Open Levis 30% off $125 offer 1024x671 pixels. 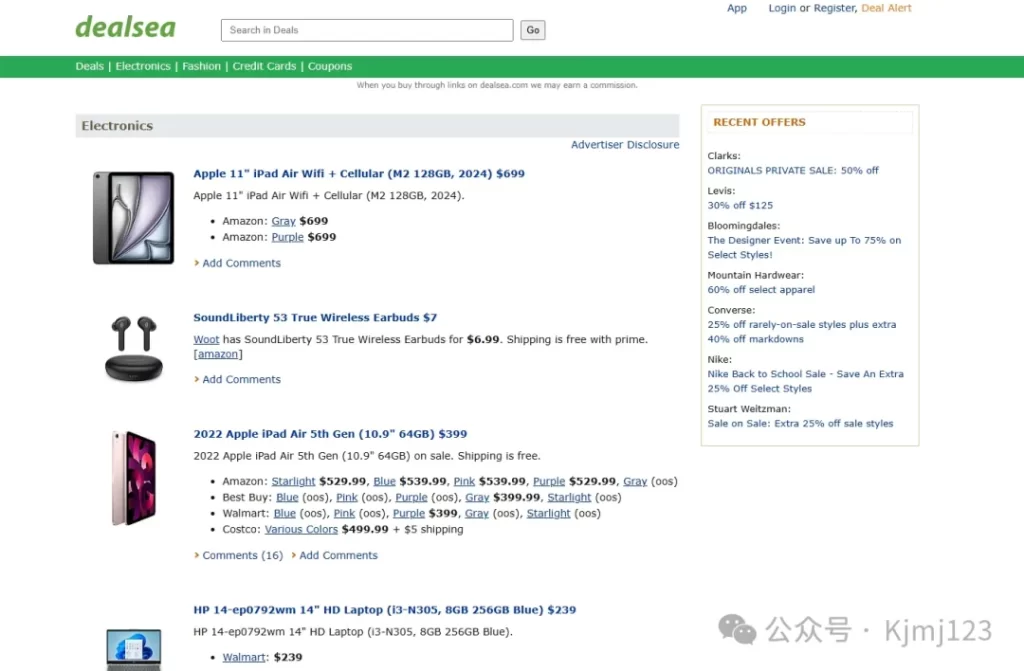click(x=740, y=205)
